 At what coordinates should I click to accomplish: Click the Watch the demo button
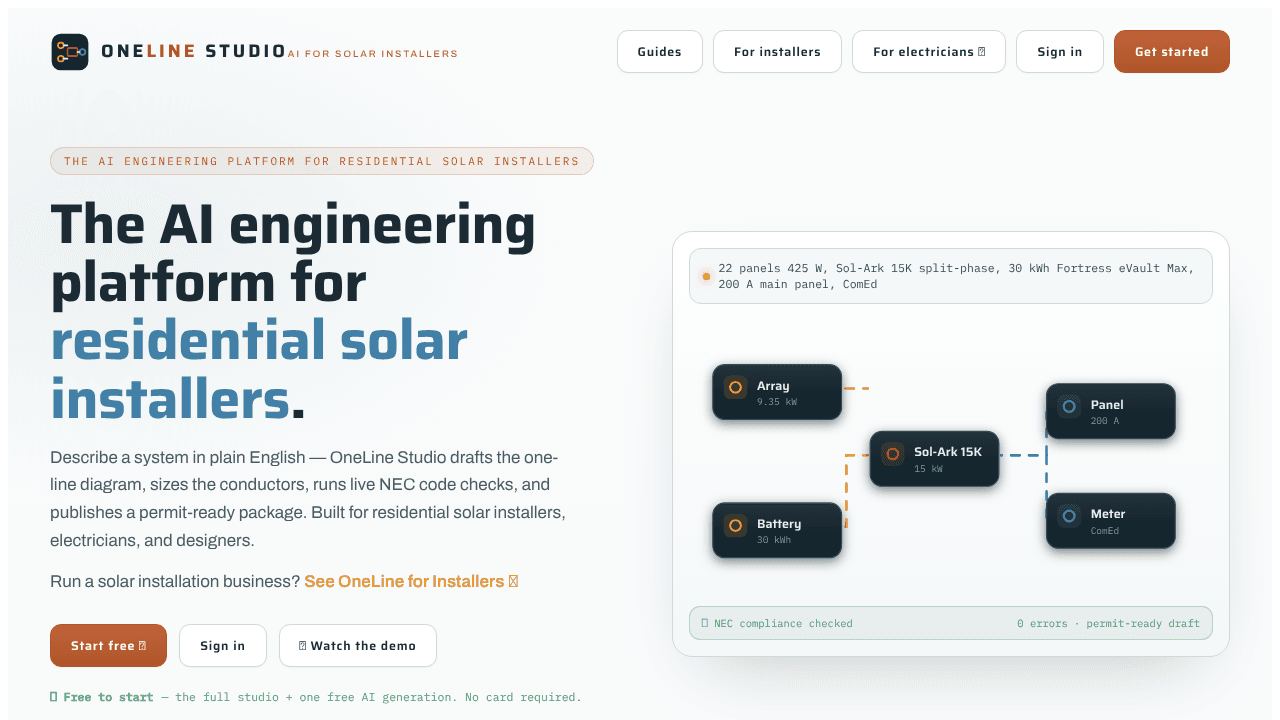tap(358, 646)
